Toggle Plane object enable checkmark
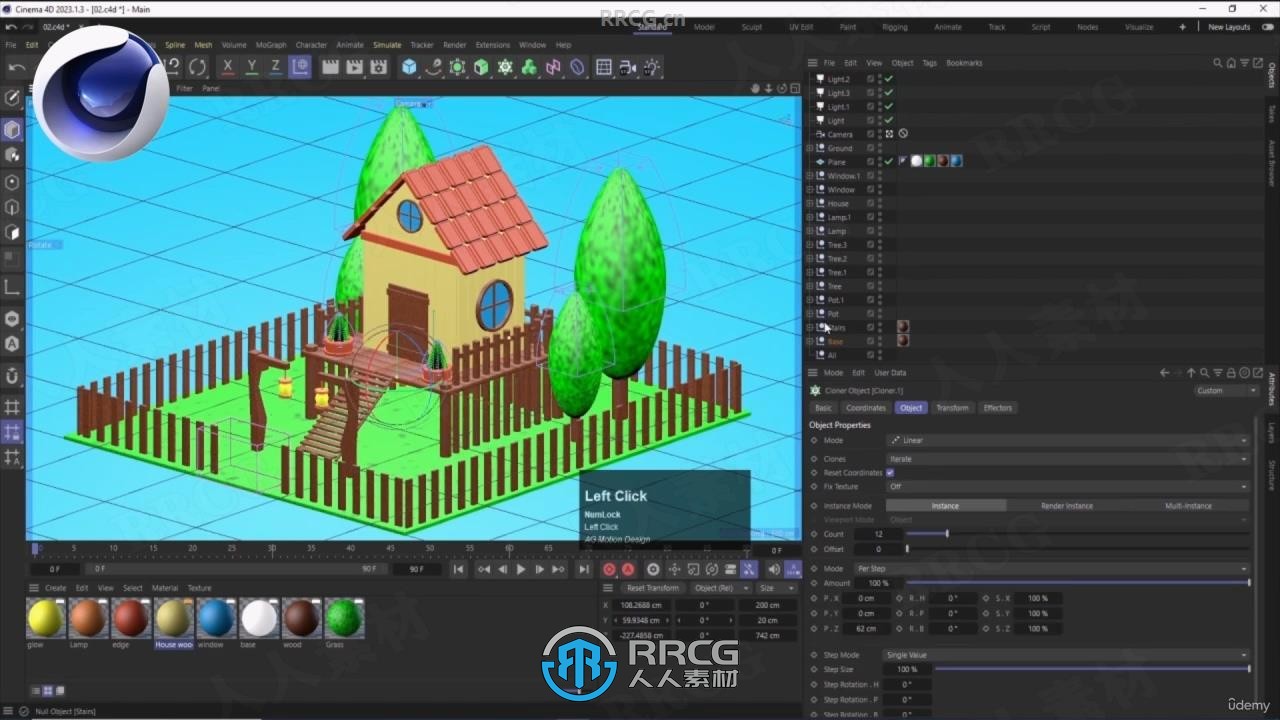Image resolution: width=1280 pixels, height=720 pixels. click(888, 162)
